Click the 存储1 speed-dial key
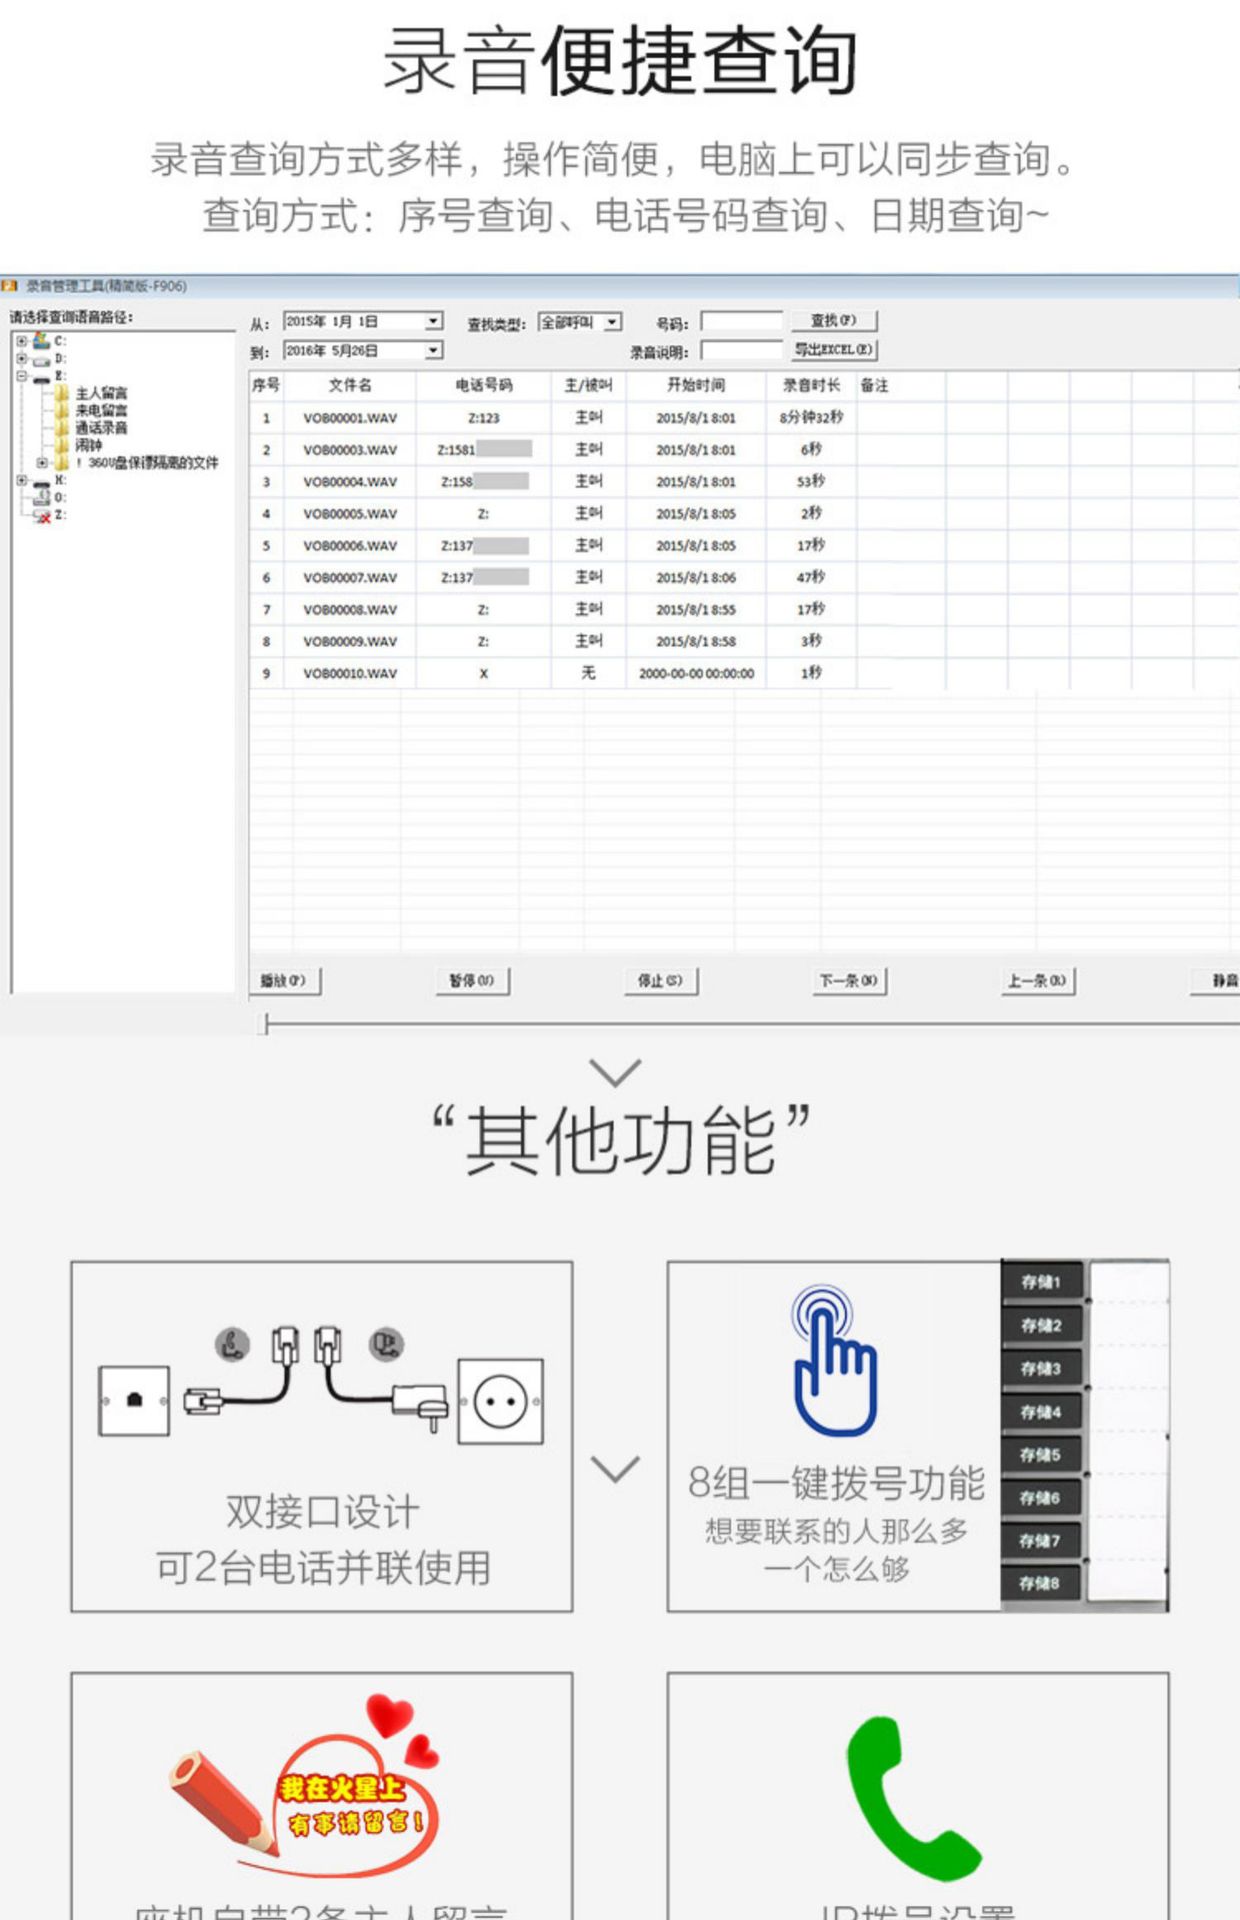 (x=1042, y=1282)
